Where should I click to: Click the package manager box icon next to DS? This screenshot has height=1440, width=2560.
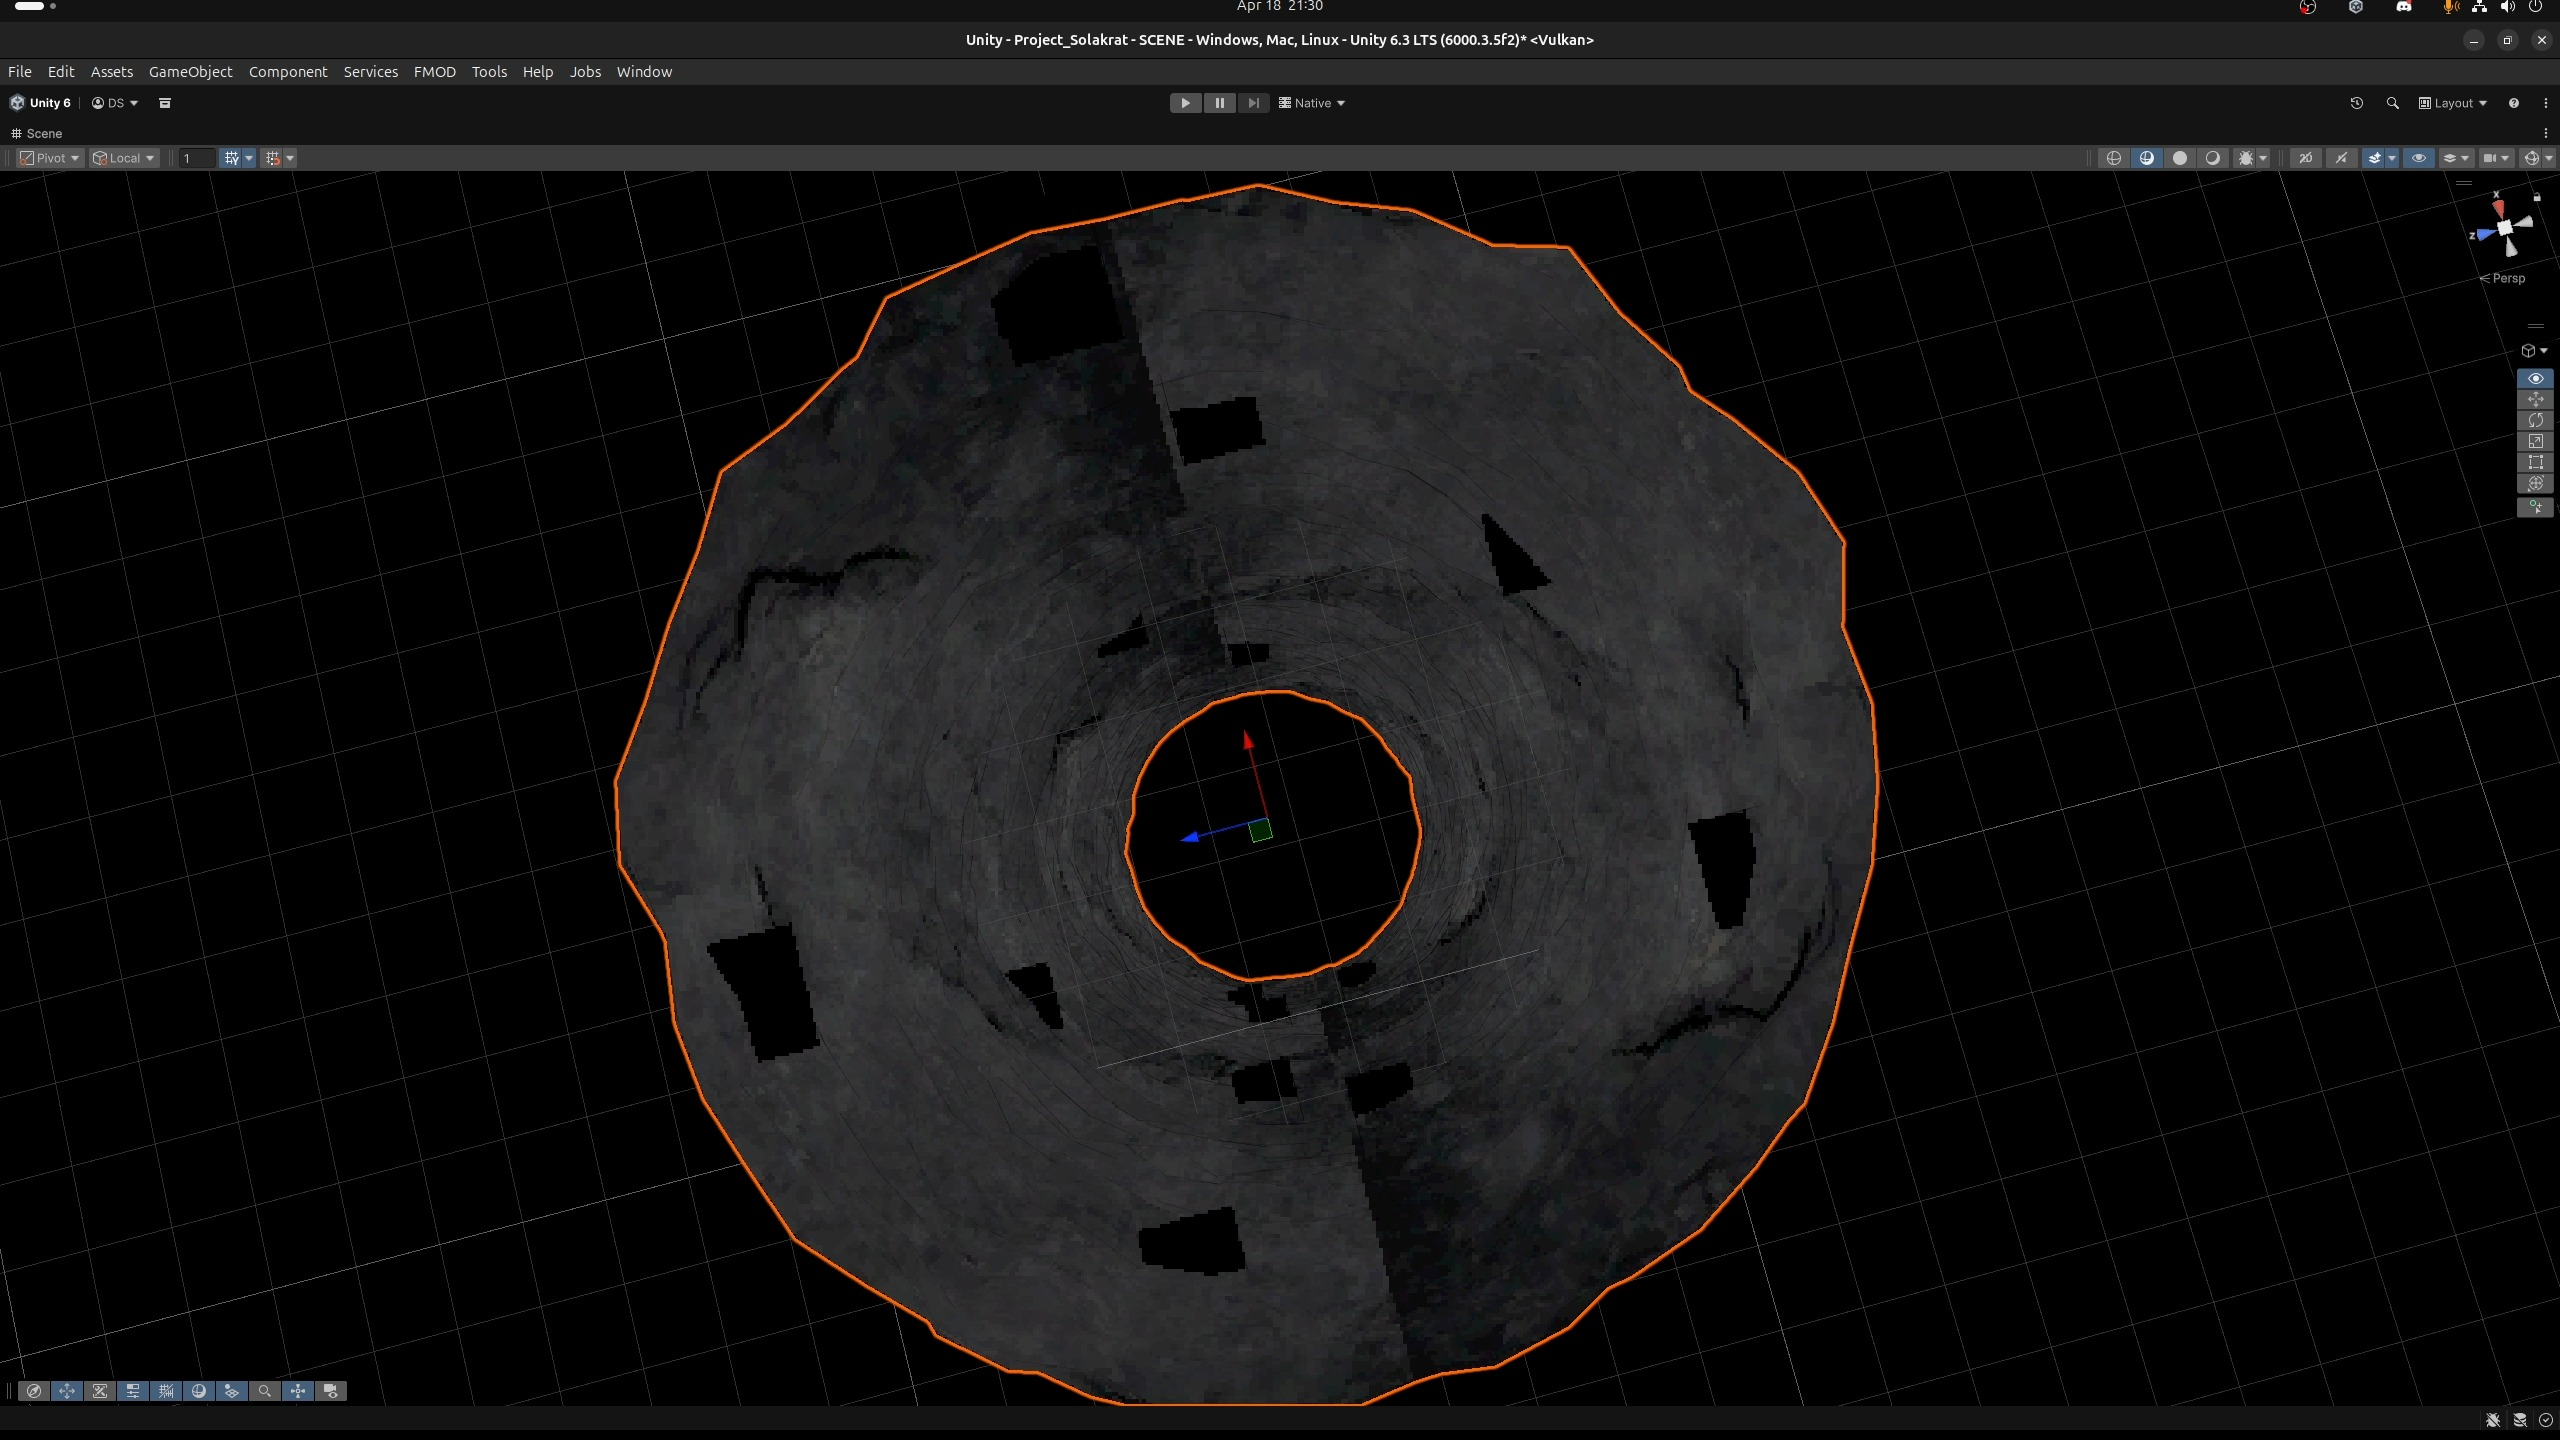point(165,103)
